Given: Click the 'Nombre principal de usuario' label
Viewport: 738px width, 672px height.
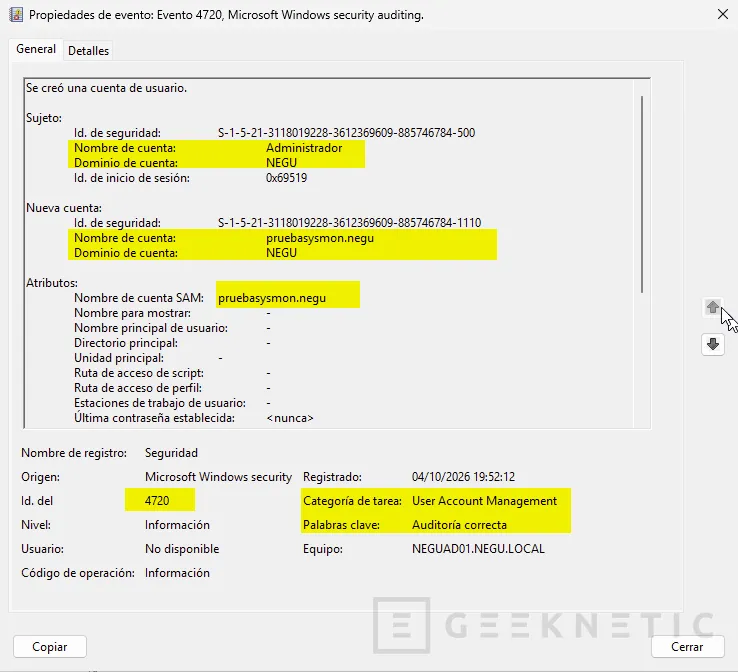Looking at the screenshot, I should [x=151, y=328].
